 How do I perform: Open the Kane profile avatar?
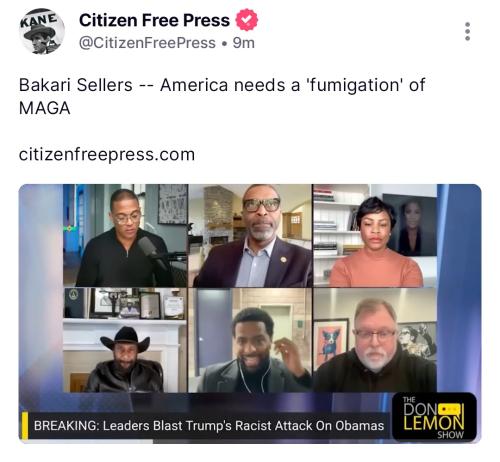point(42,31)
